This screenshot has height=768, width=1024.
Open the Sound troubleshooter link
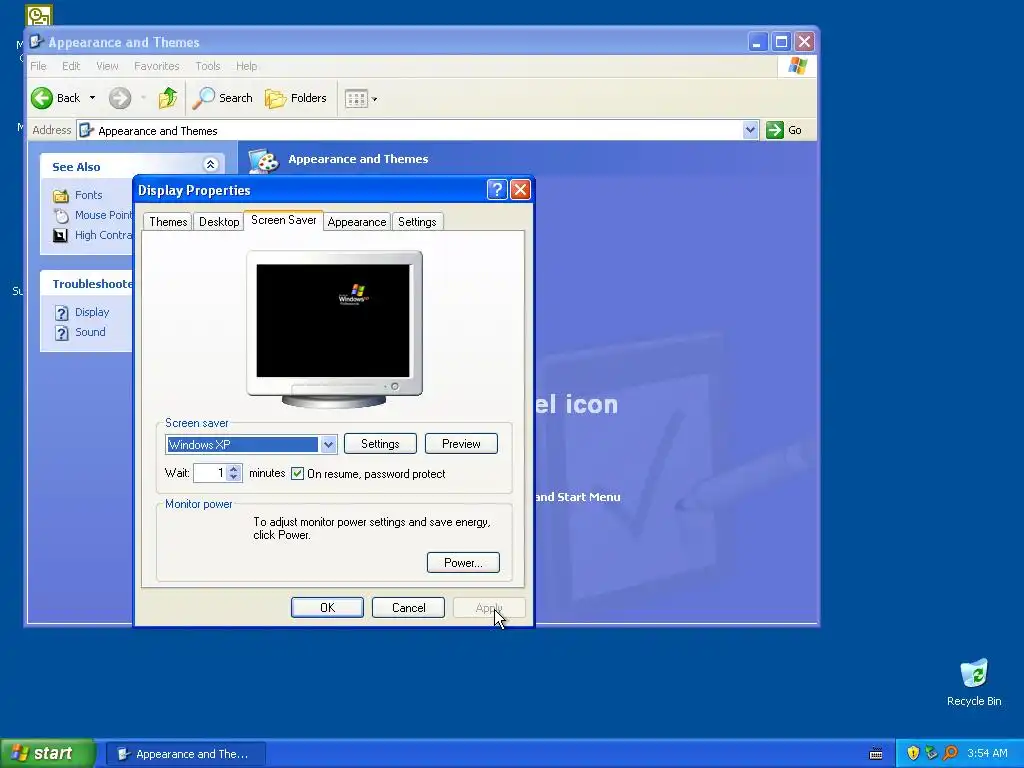[x=90, y=332]
